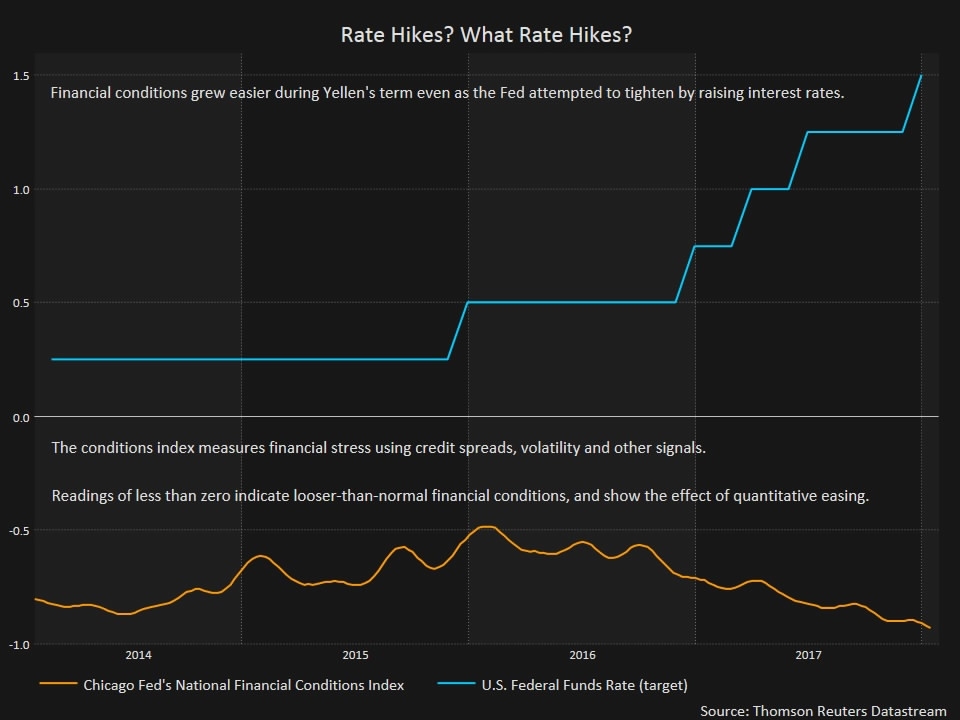Viewport: 960px width, 720px height.
Task: Click the "Readings of less than zero" annotation
Action: [460, 496]
